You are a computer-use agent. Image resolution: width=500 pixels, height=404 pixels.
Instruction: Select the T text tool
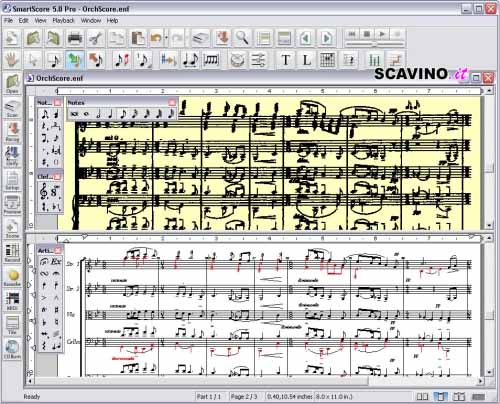[285, 60]
